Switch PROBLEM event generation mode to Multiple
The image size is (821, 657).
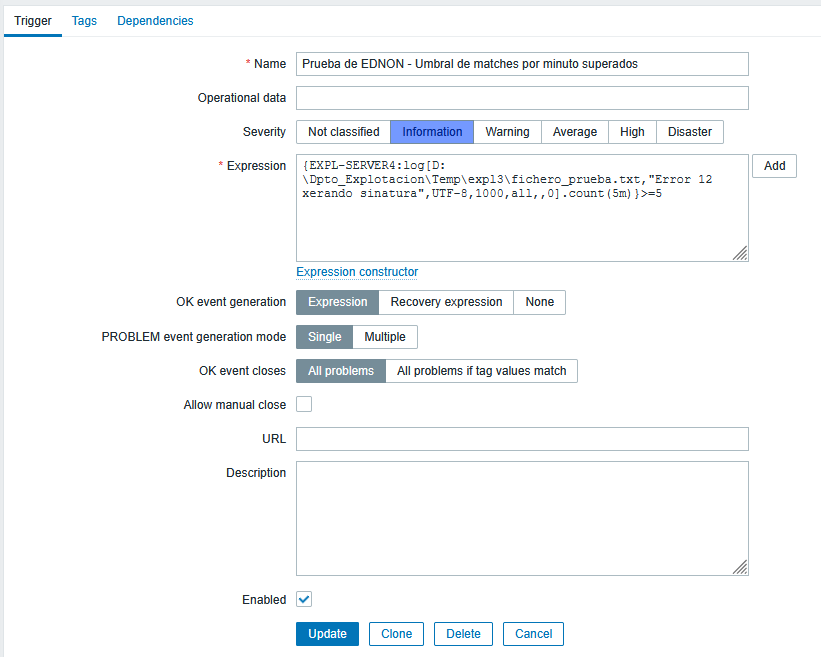coord(385,337)
